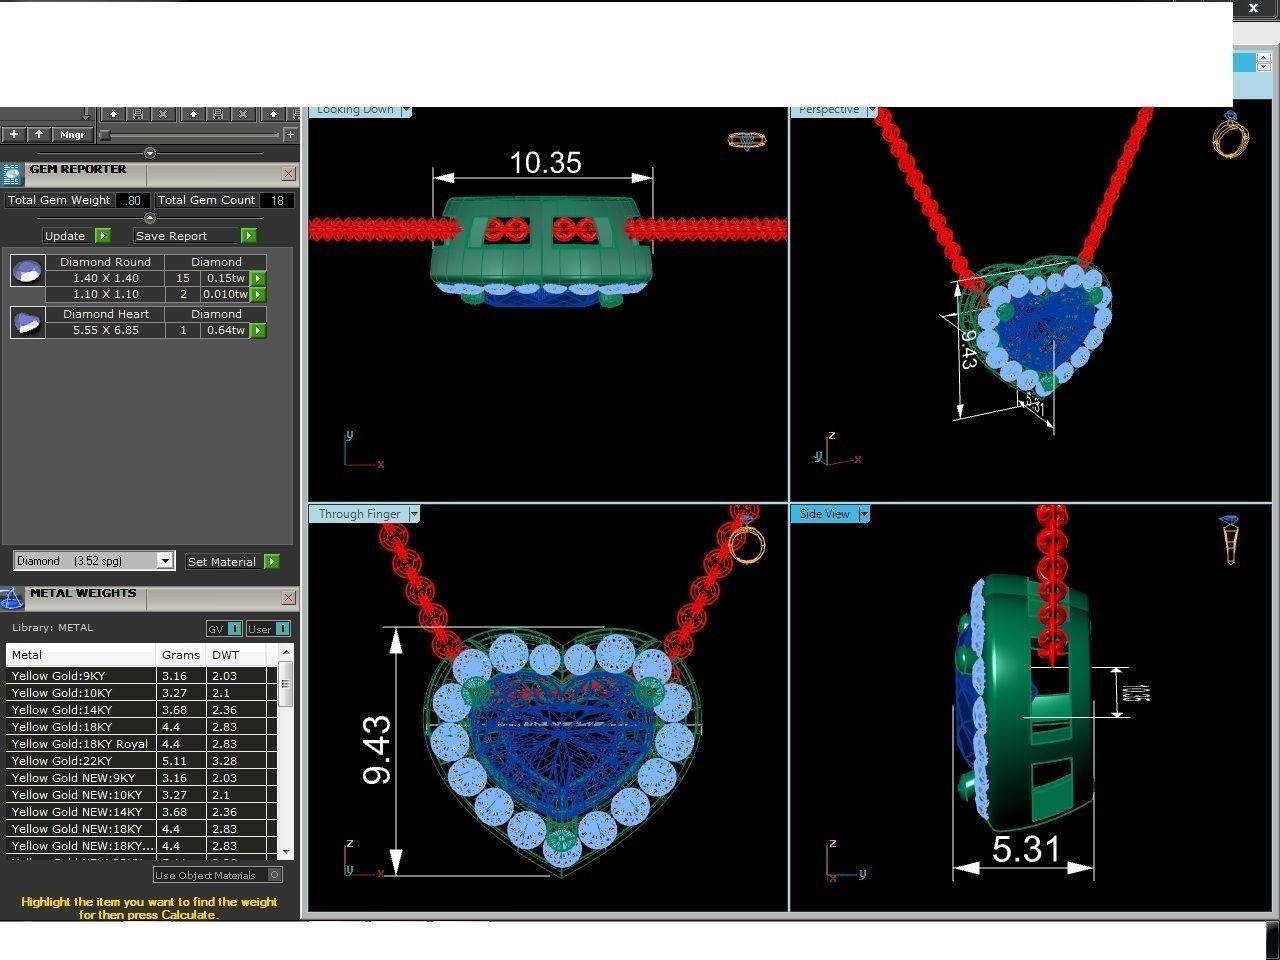1280x960 pixels.
Task: Open the Looking Down viewport dropdown arrow
Action: [406, 110]
